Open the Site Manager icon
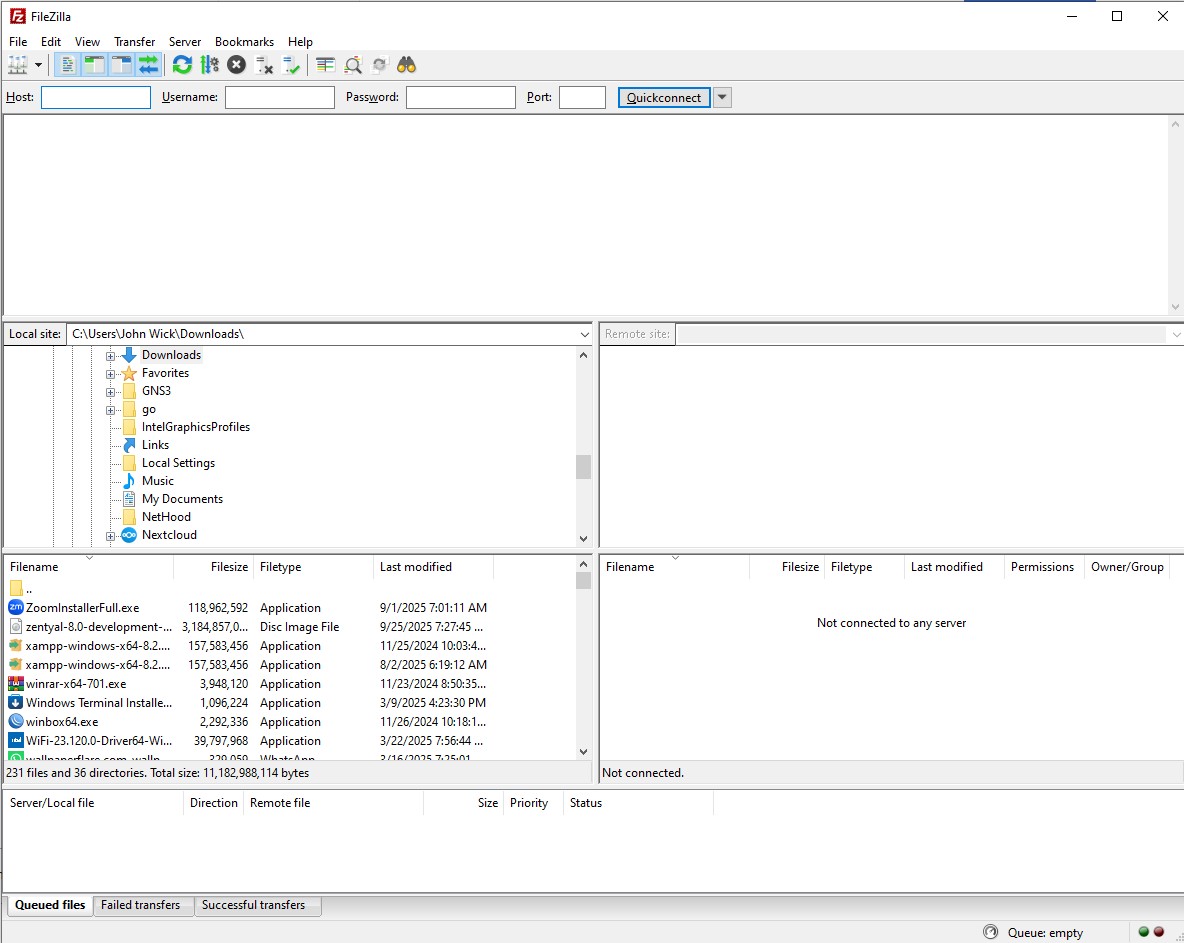The image size is (1184, 943). [18, 65]
